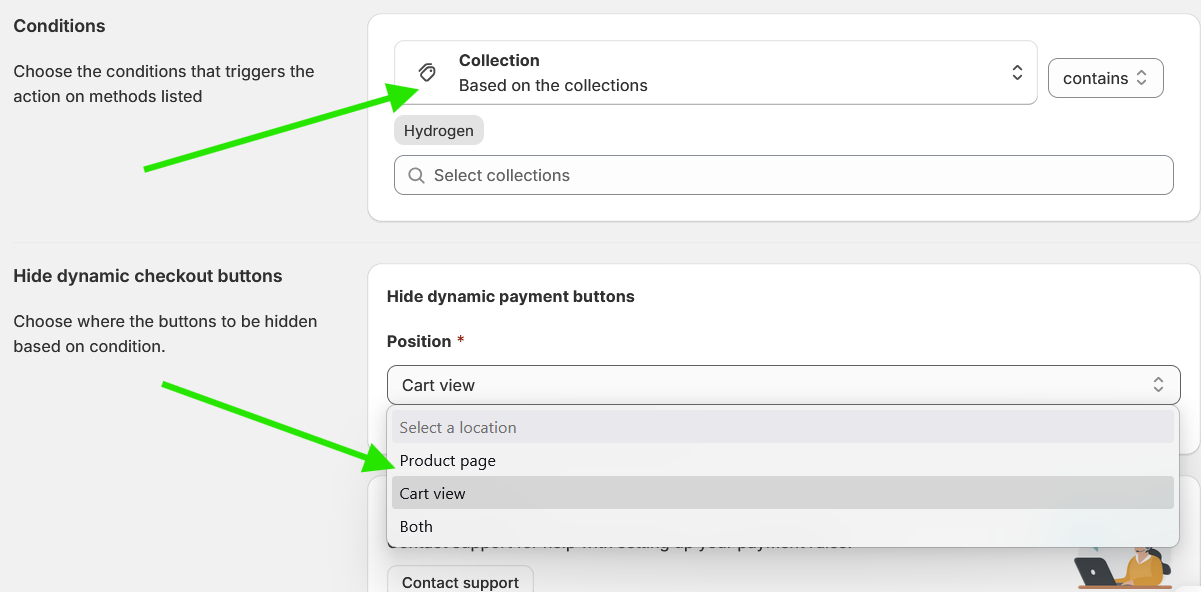This screenshot has width=1201, height=592.
Task: Click the Contact support button
Action: click(460, 582)
